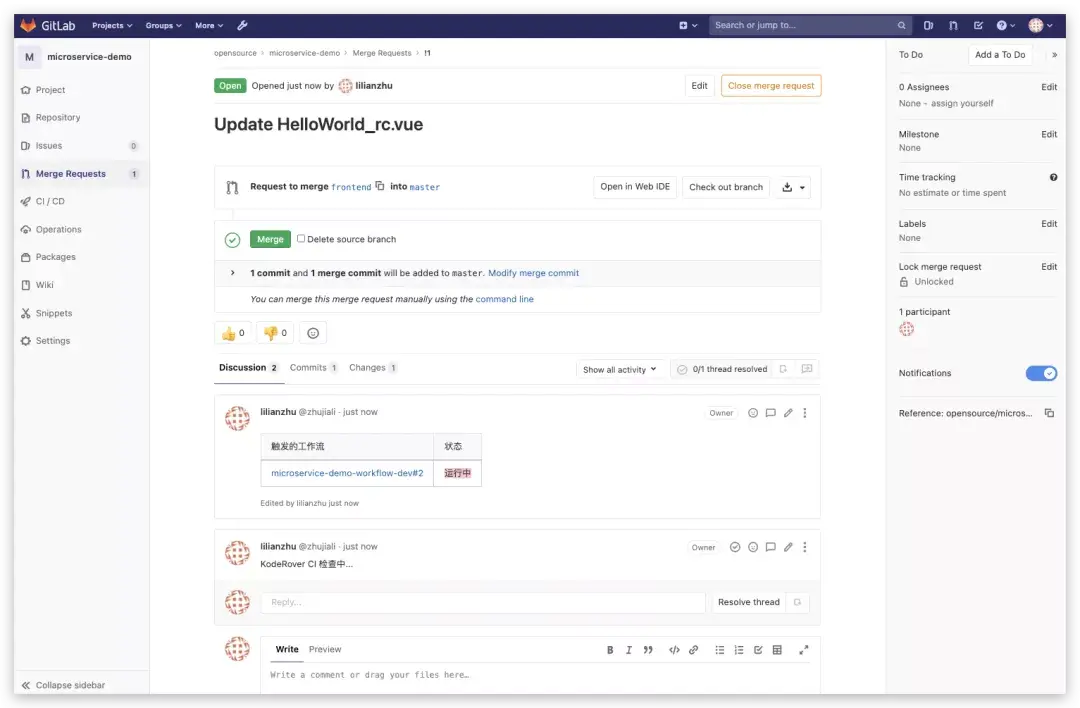This screenshot has height=708, width=1080.
Task: Toggle bold formatting in the comment editor
Action: [610, 649]
